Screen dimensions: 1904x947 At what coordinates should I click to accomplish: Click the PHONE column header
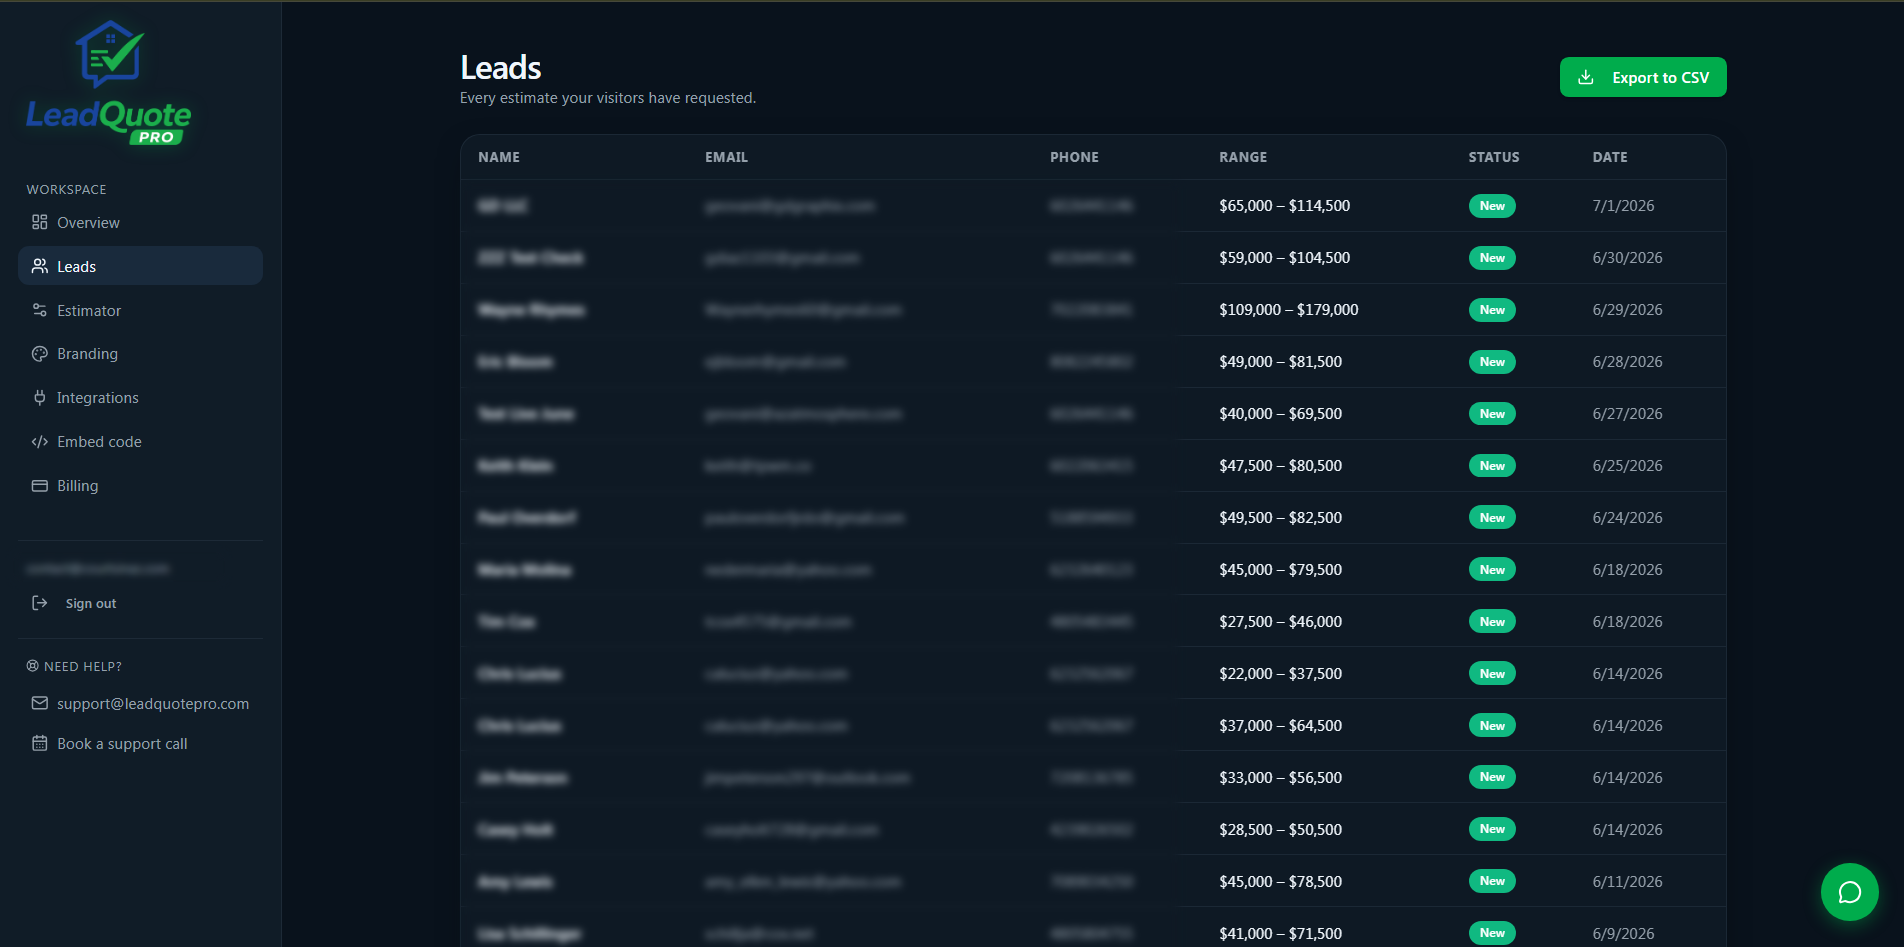pyautogui.click(x=1074, y=157)
